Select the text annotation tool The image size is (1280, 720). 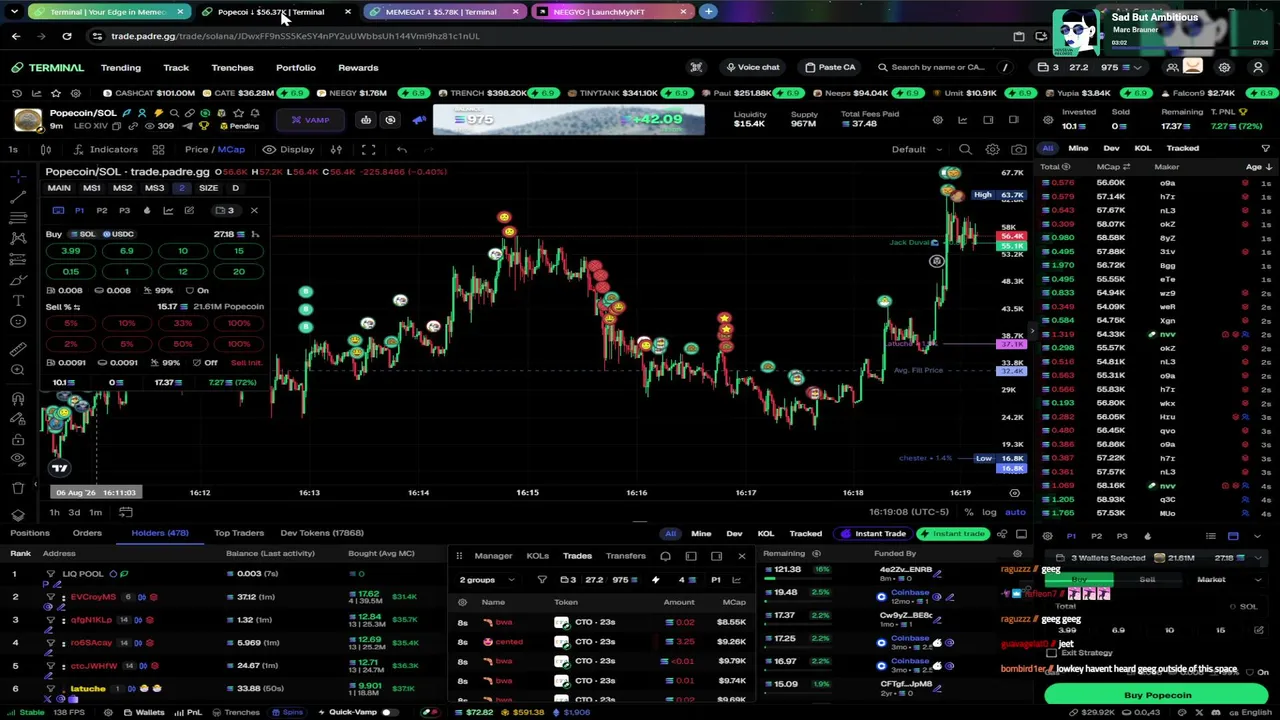[18, 300]
